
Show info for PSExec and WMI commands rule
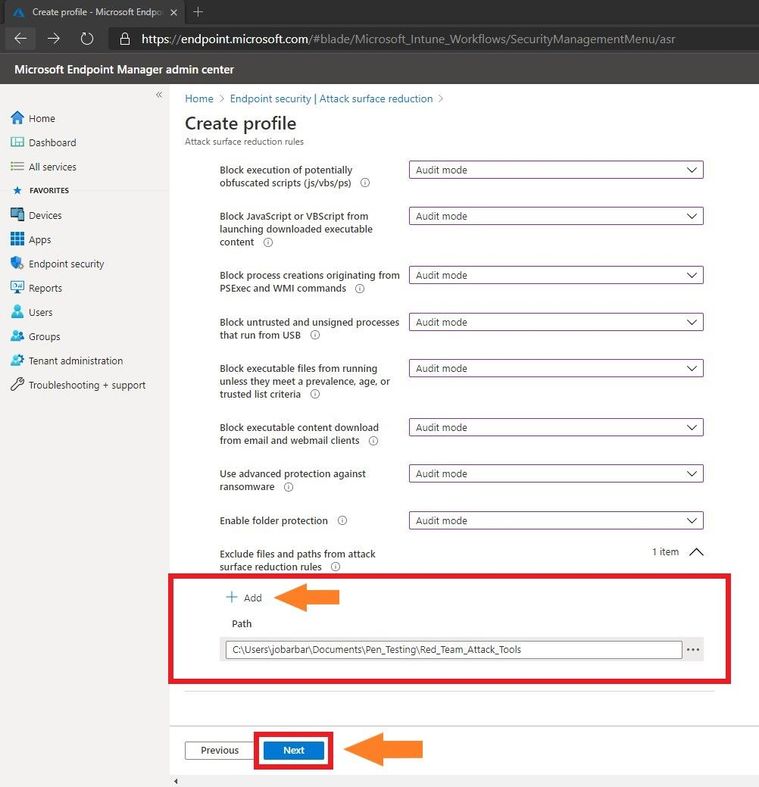pyautogui.click(x=360, y=289)
